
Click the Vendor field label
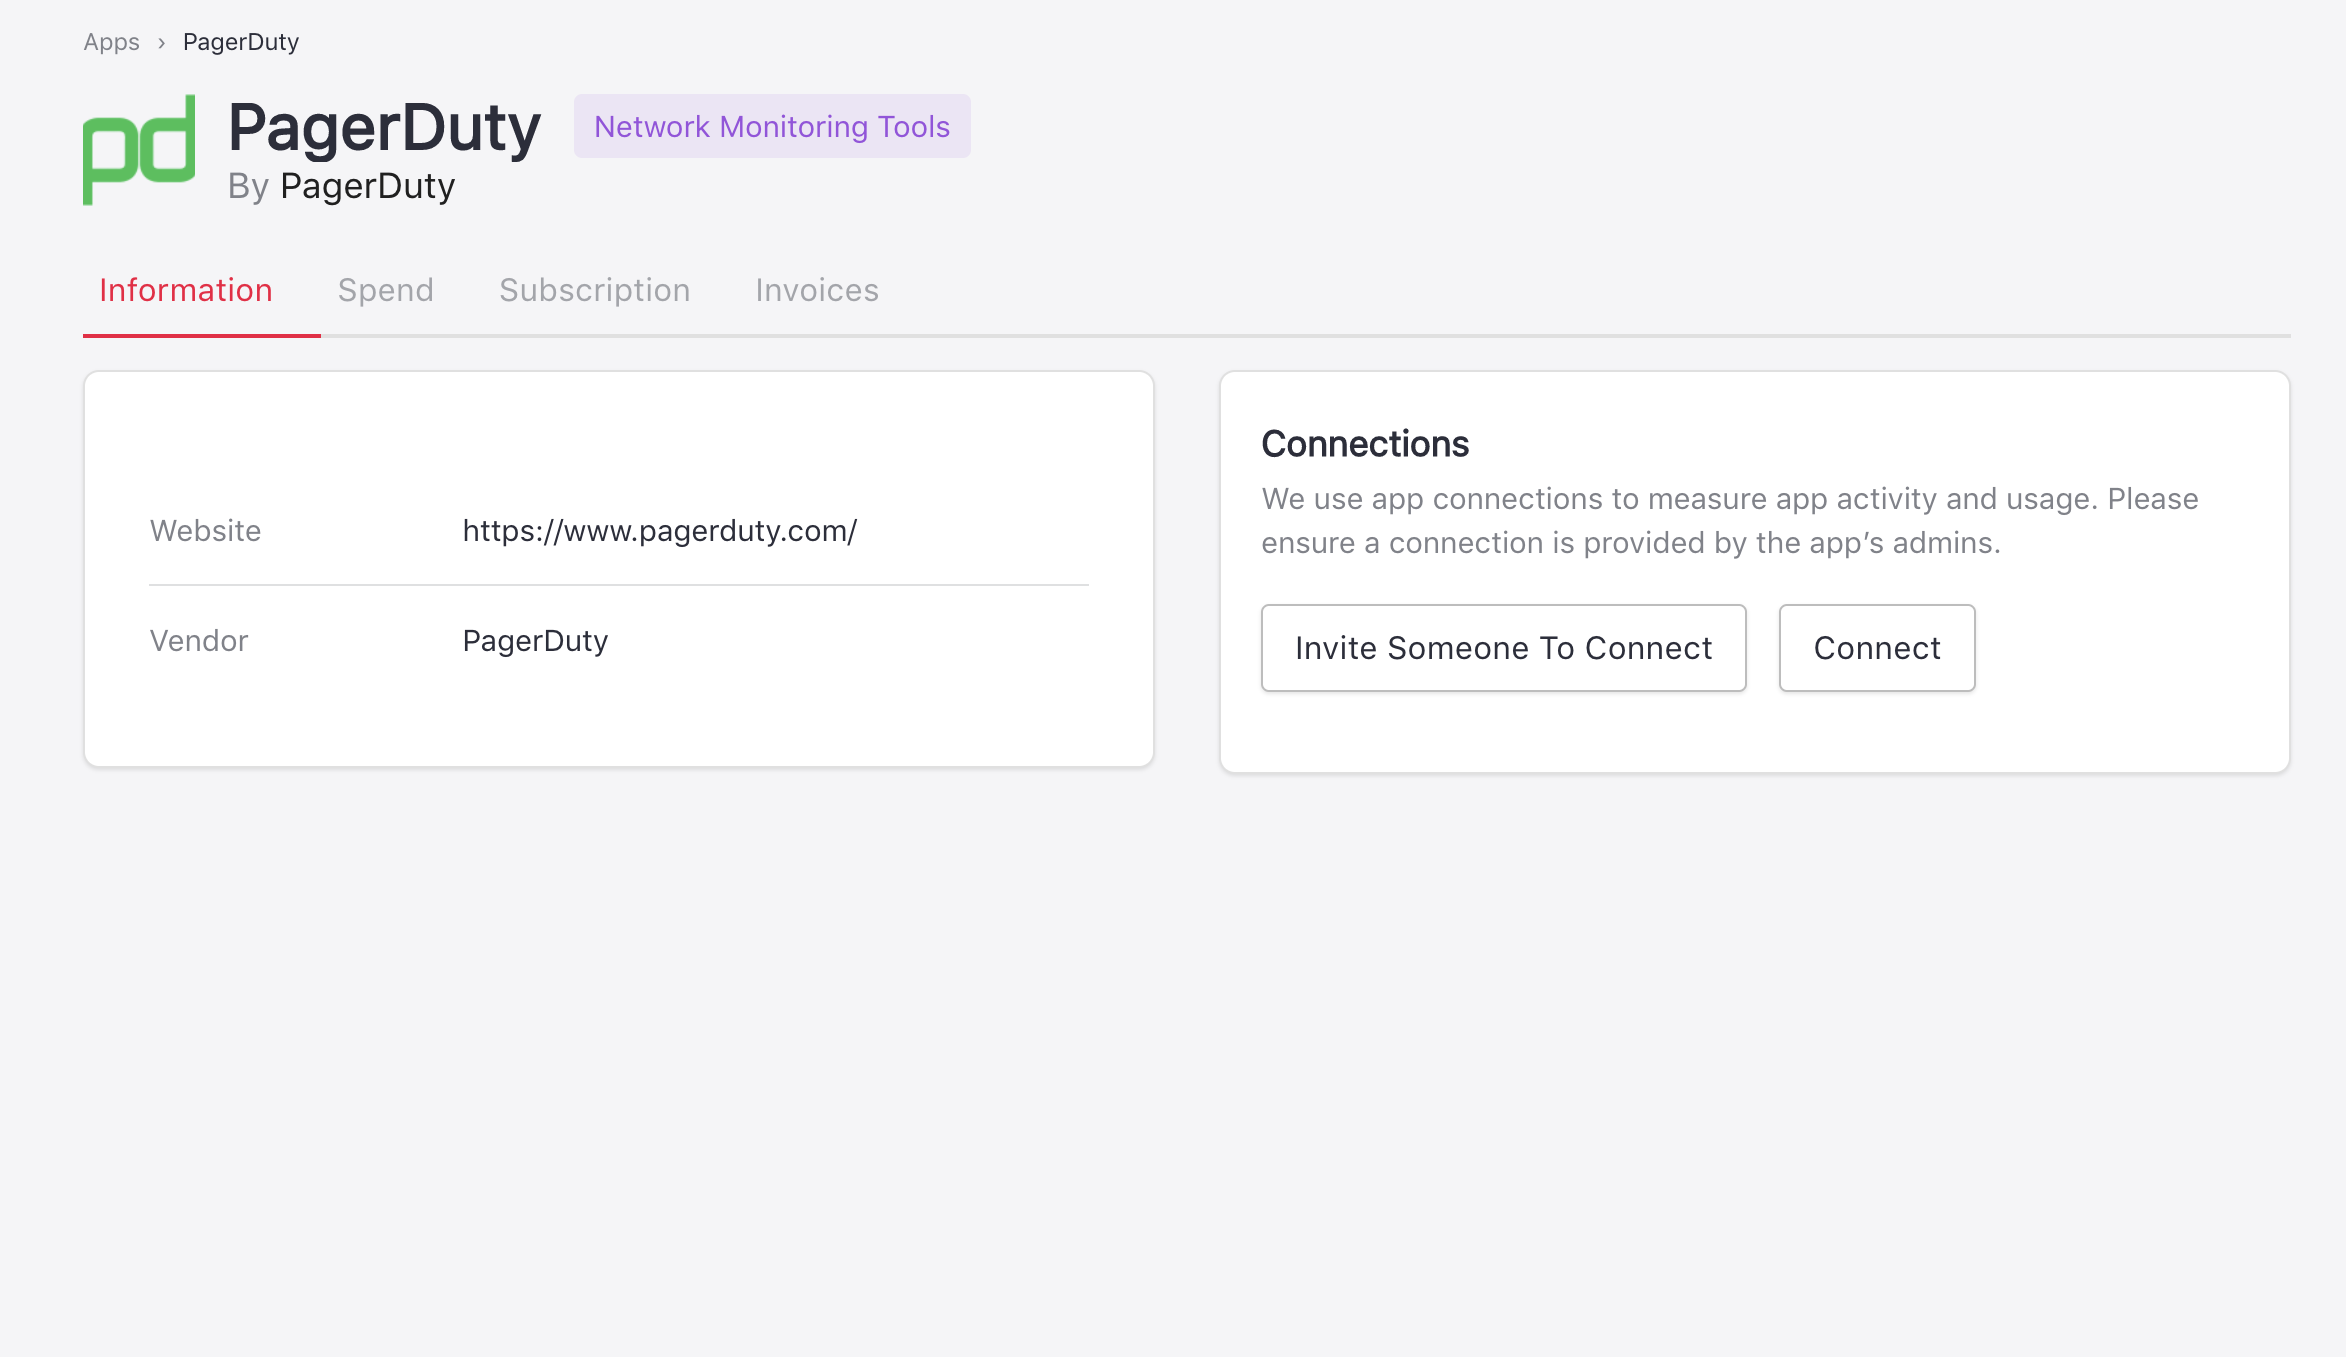coord(198,641)
